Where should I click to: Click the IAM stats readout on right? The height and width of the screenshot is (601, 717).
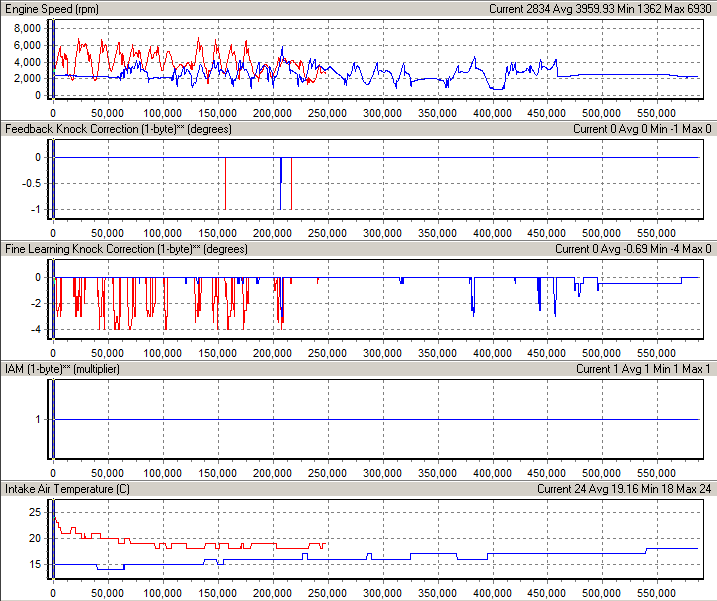tap(643, 369)
